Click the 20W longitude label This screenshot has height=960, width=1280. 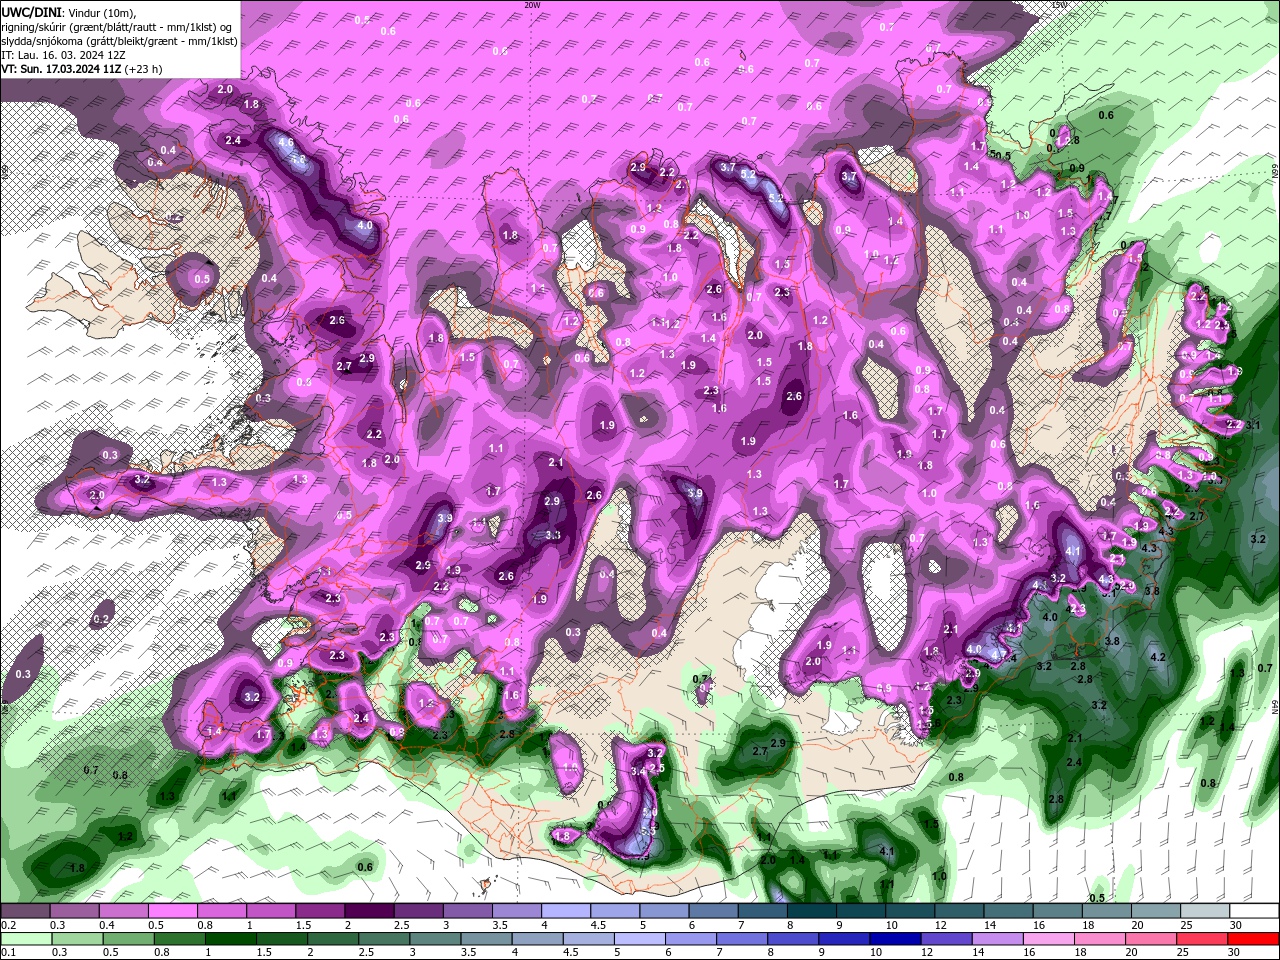[532, 5]
